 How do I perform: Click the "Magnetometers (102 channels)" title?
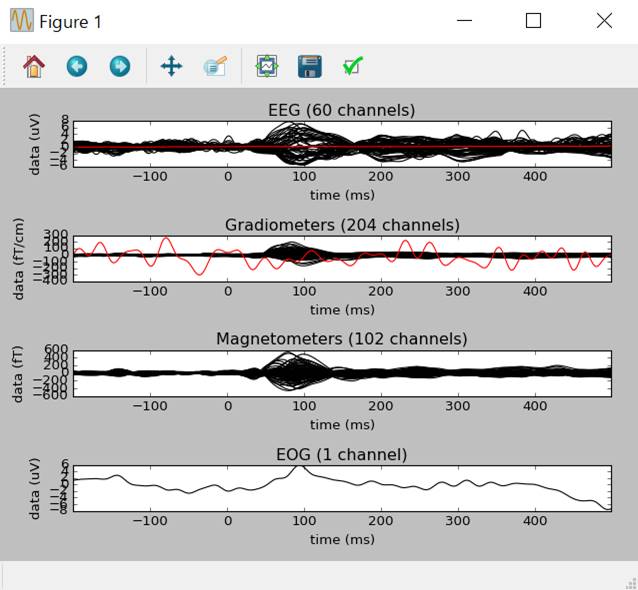pyautogui.click(x=341, y=339)
